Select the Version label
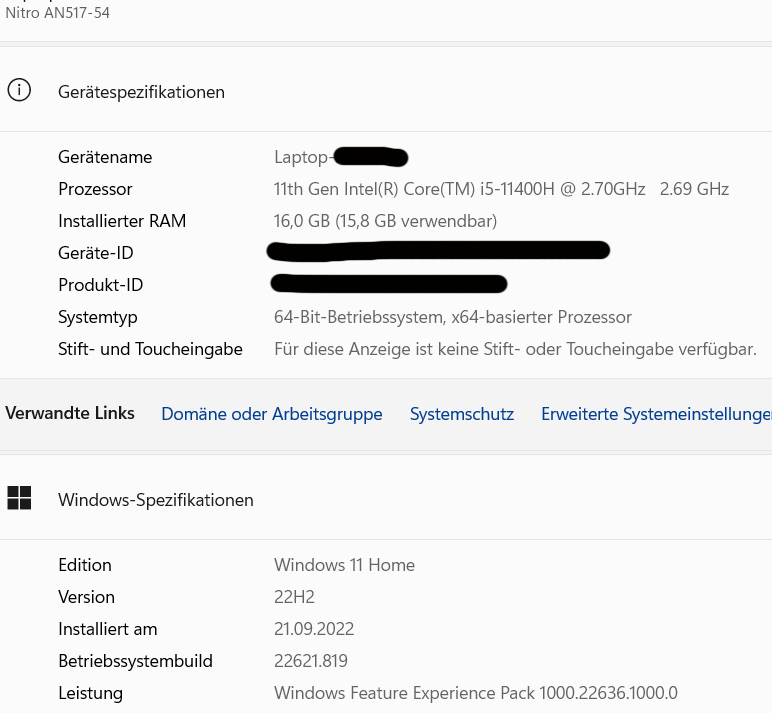 [x=86, y=597]
